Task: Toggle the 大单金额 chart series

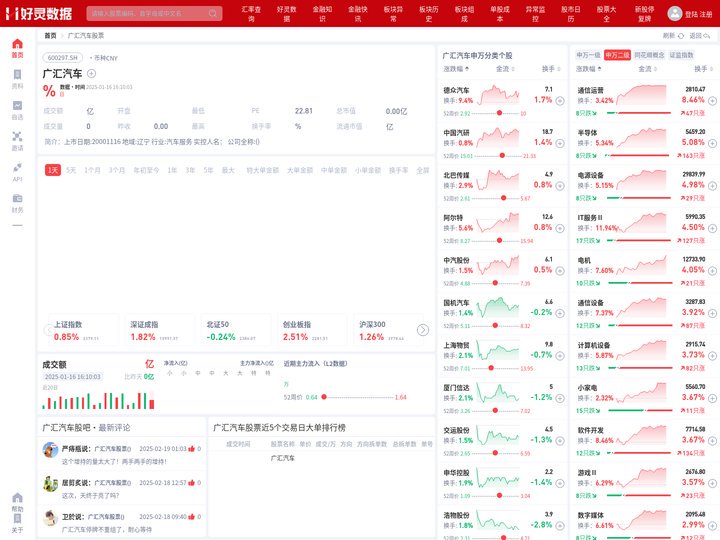Action: tap(300, 170)
